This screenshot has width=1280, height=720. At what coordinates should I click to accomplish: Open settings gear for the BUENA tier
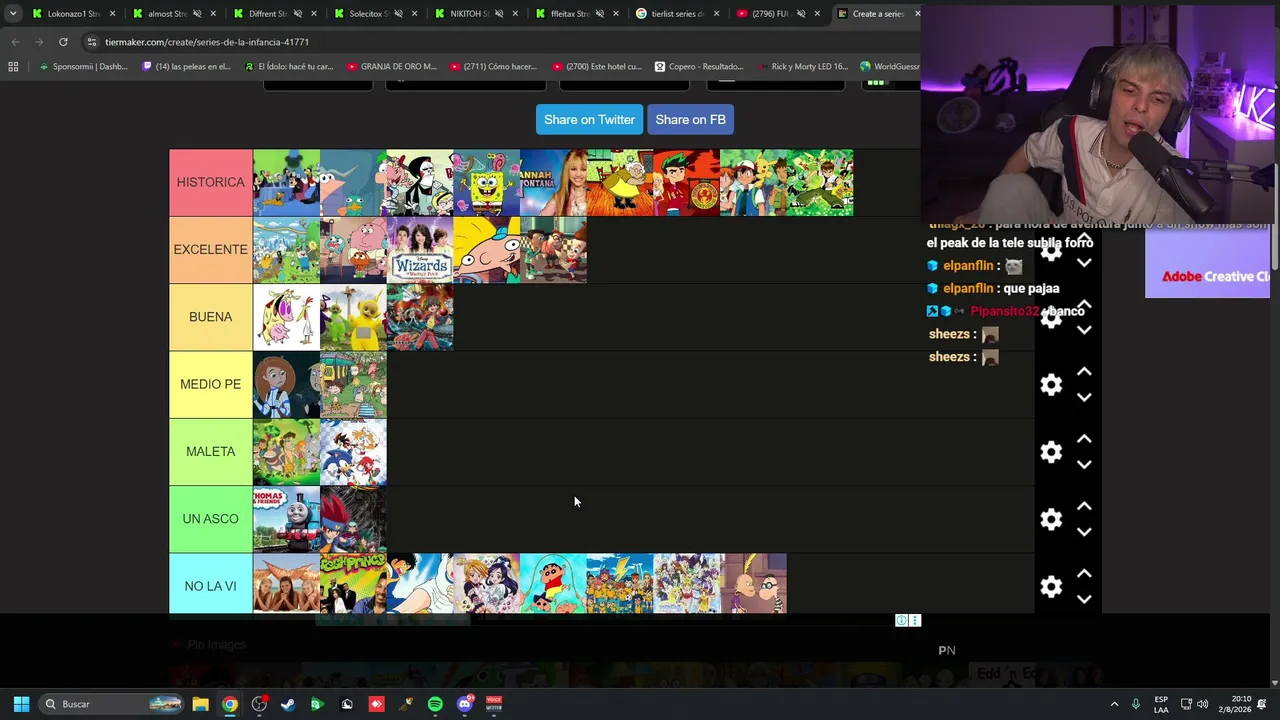1051,318
